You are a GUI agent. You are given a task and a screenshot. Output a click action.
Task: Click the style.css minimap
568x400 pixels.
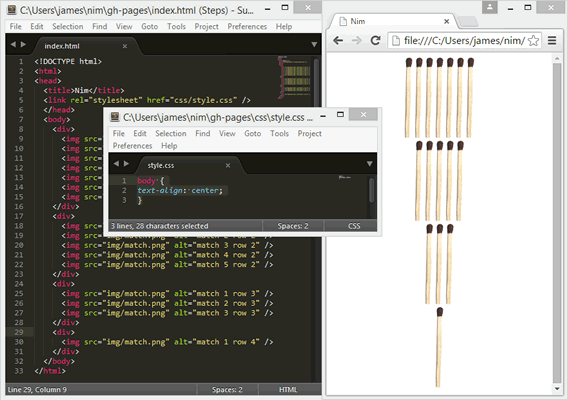[344, 178]
